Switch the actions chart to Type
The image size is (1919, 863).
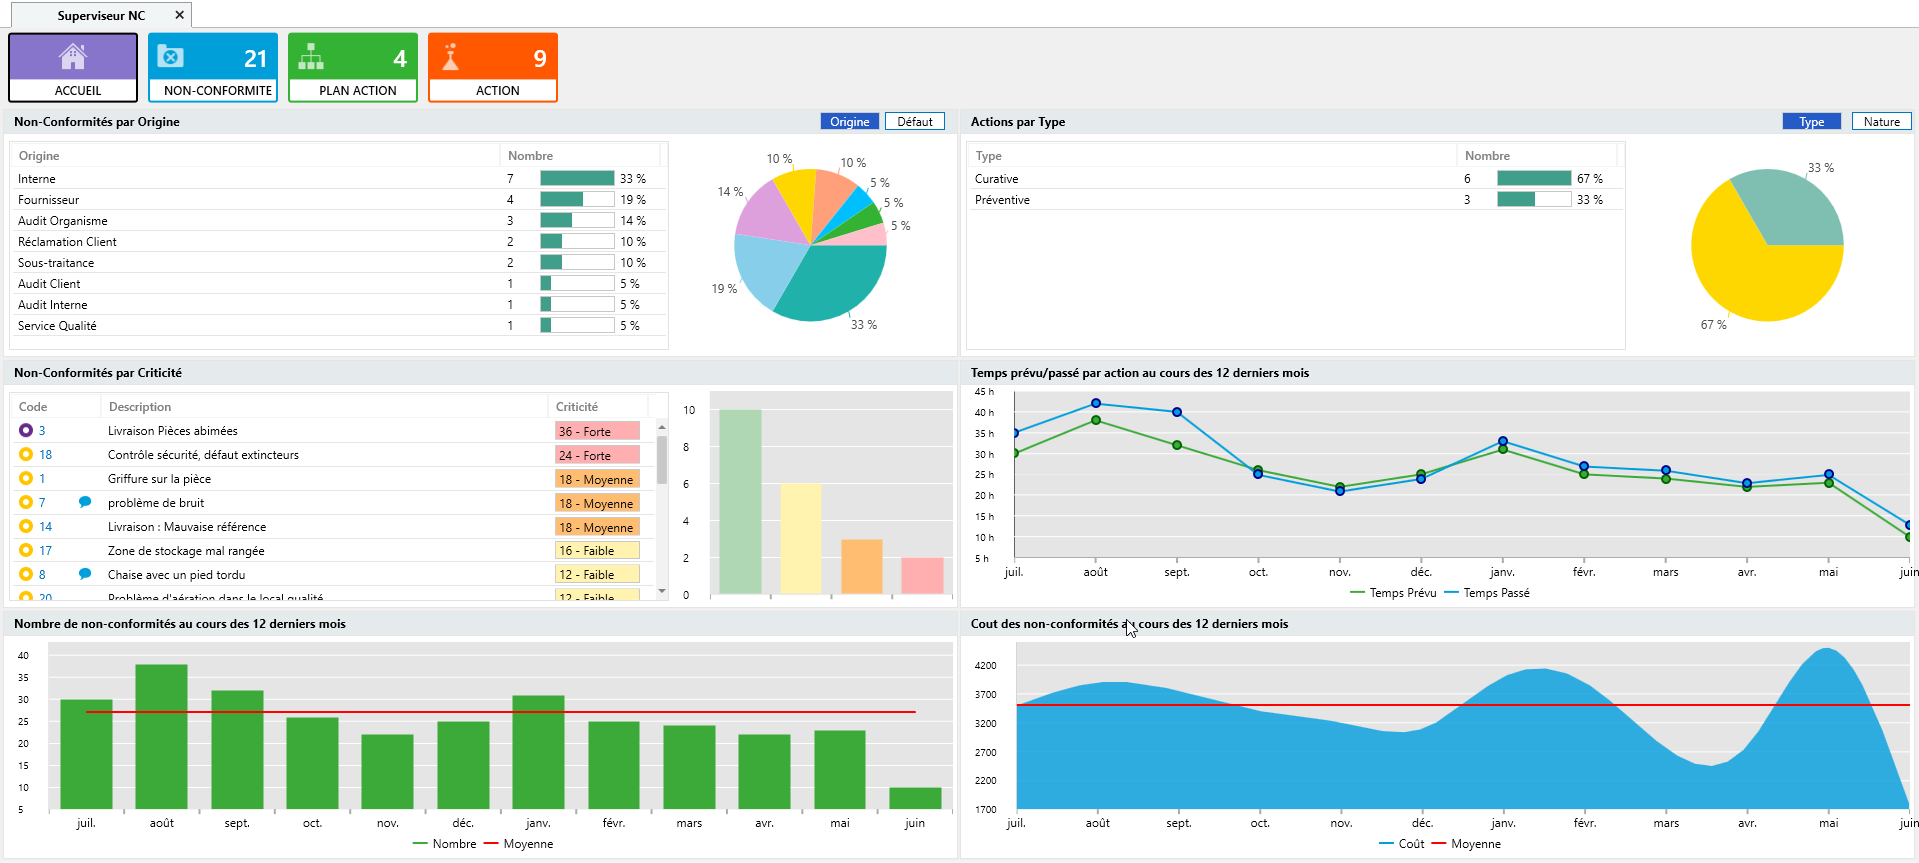pos(1812,121)
